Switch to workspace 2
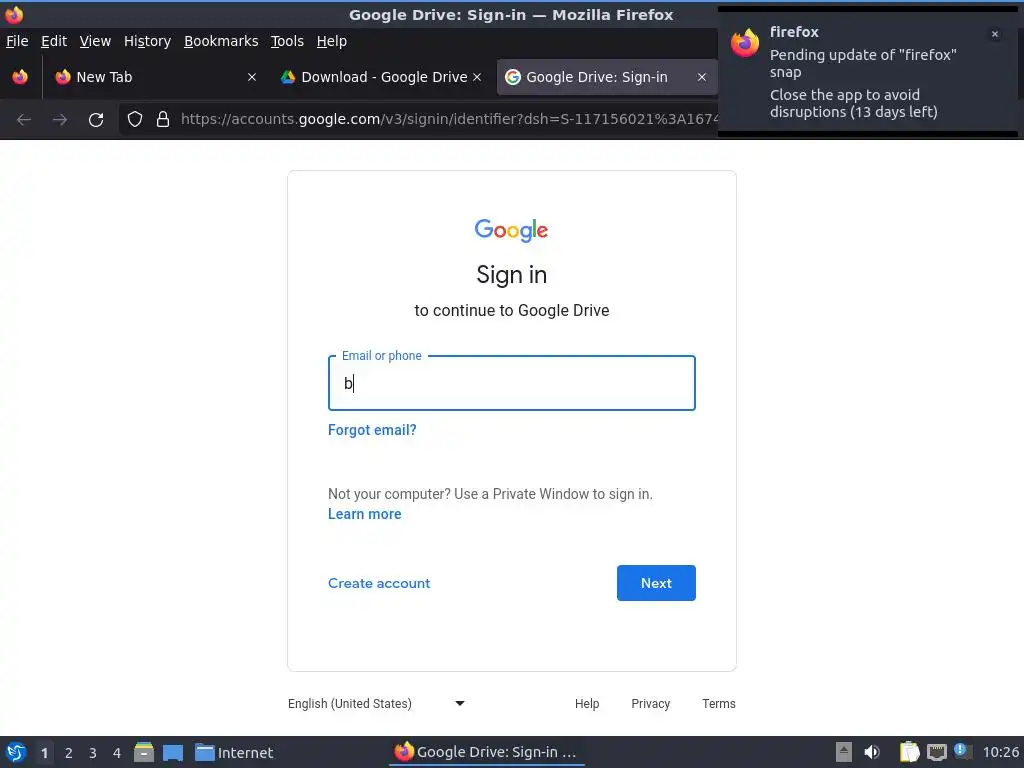Image resolution: width=1024 pixels, height=768 pixels. [69, 753]
